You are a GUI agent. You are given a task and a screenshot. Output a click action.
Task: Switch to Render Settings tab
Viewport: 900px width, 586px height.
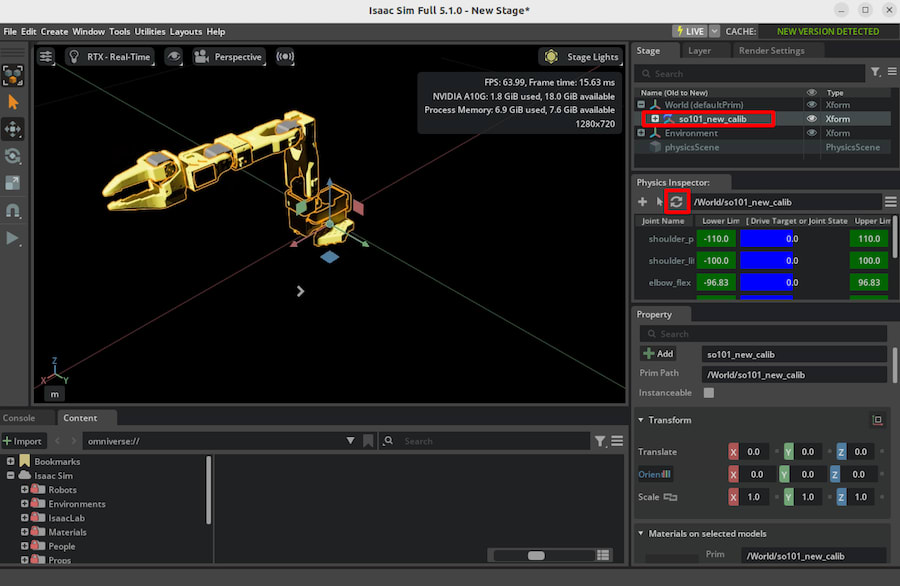click(771, 51)
